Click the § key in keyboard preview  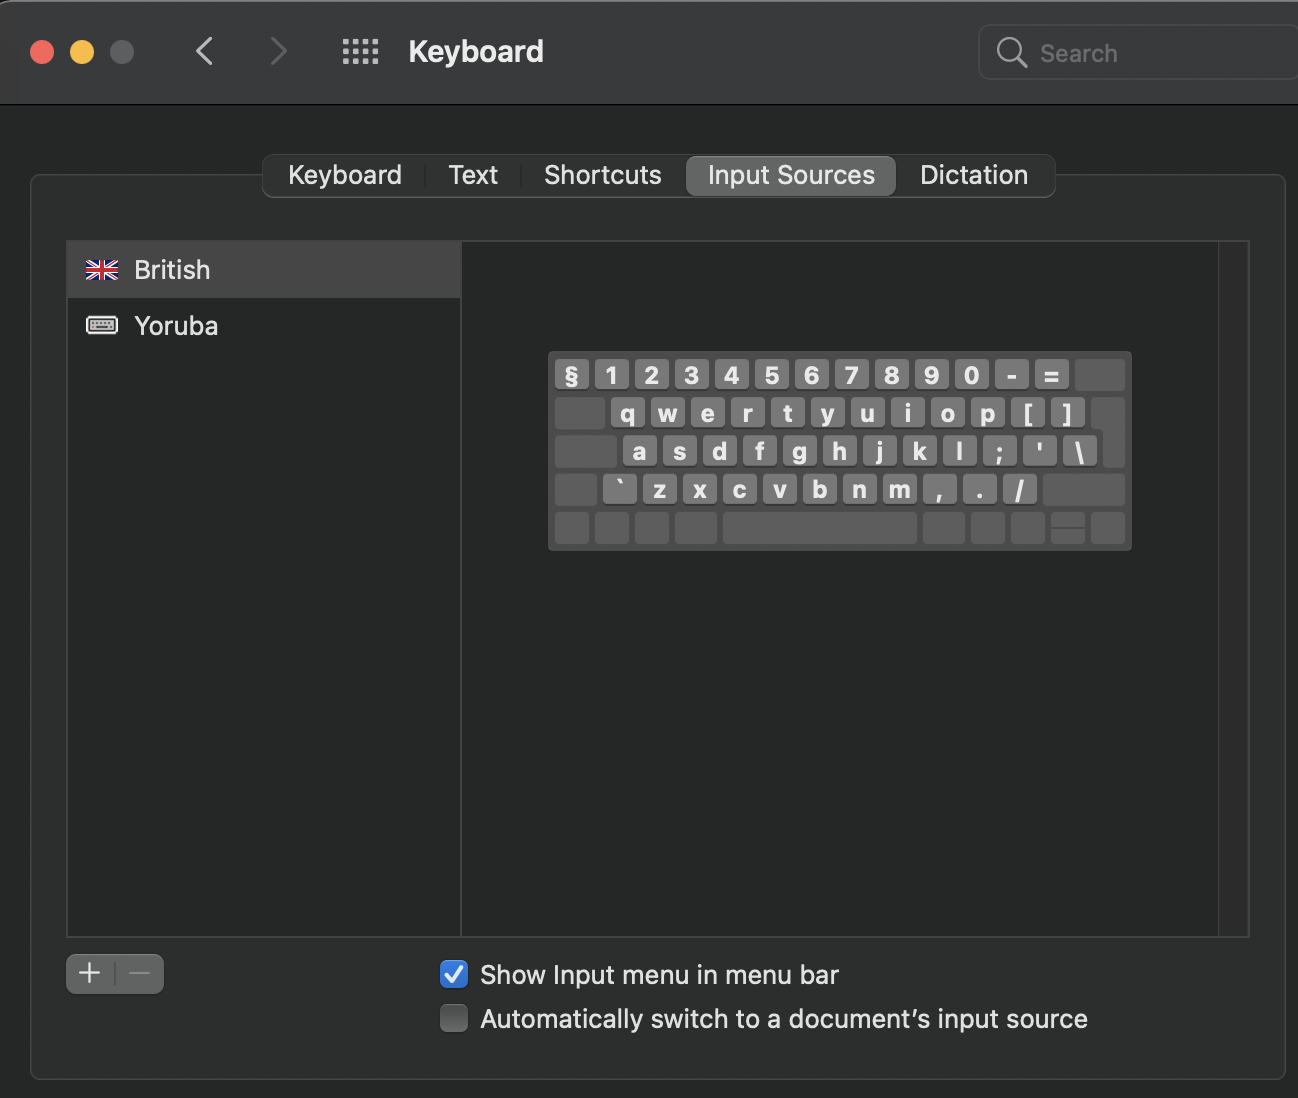pyautogui.click(x=571, y=375)
